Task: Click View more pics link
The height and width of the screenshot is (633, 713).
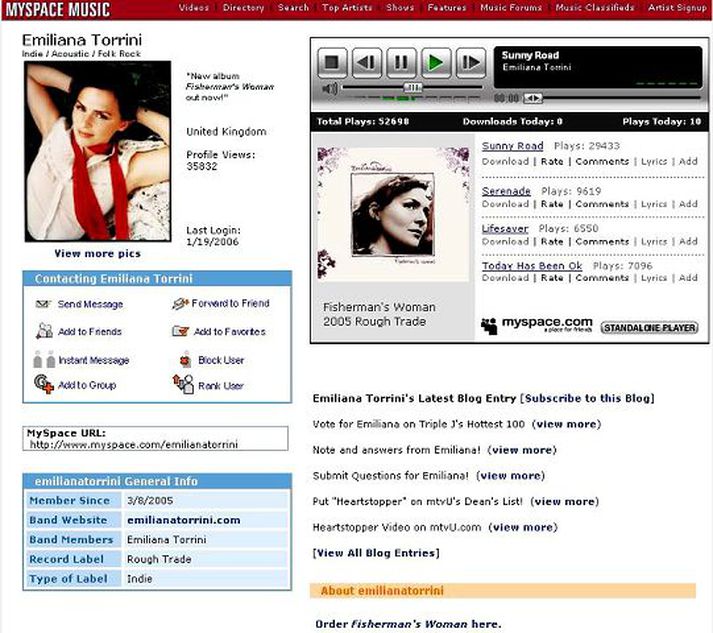Action: coord(97,253)
